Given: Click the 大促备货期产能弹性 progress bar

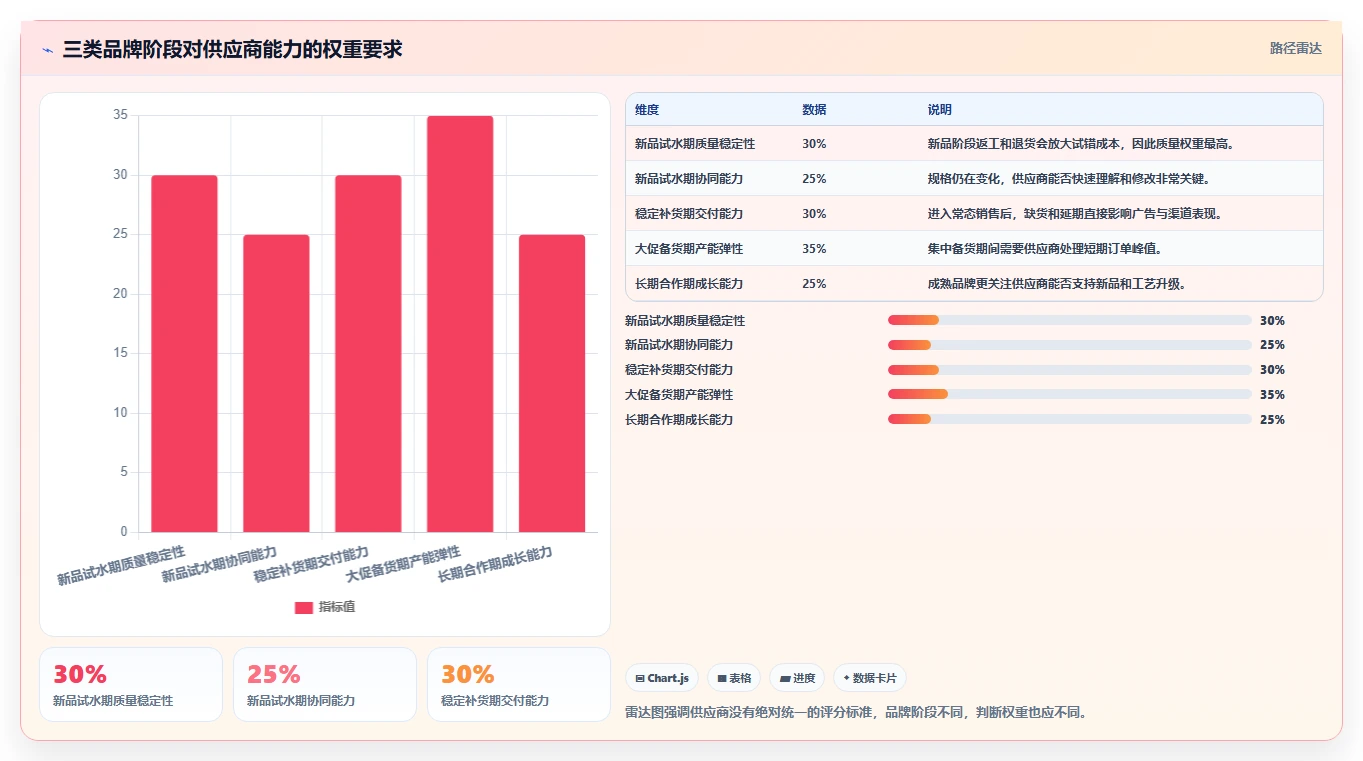Looking at the screenshot, I should [x=1070, y=394].
